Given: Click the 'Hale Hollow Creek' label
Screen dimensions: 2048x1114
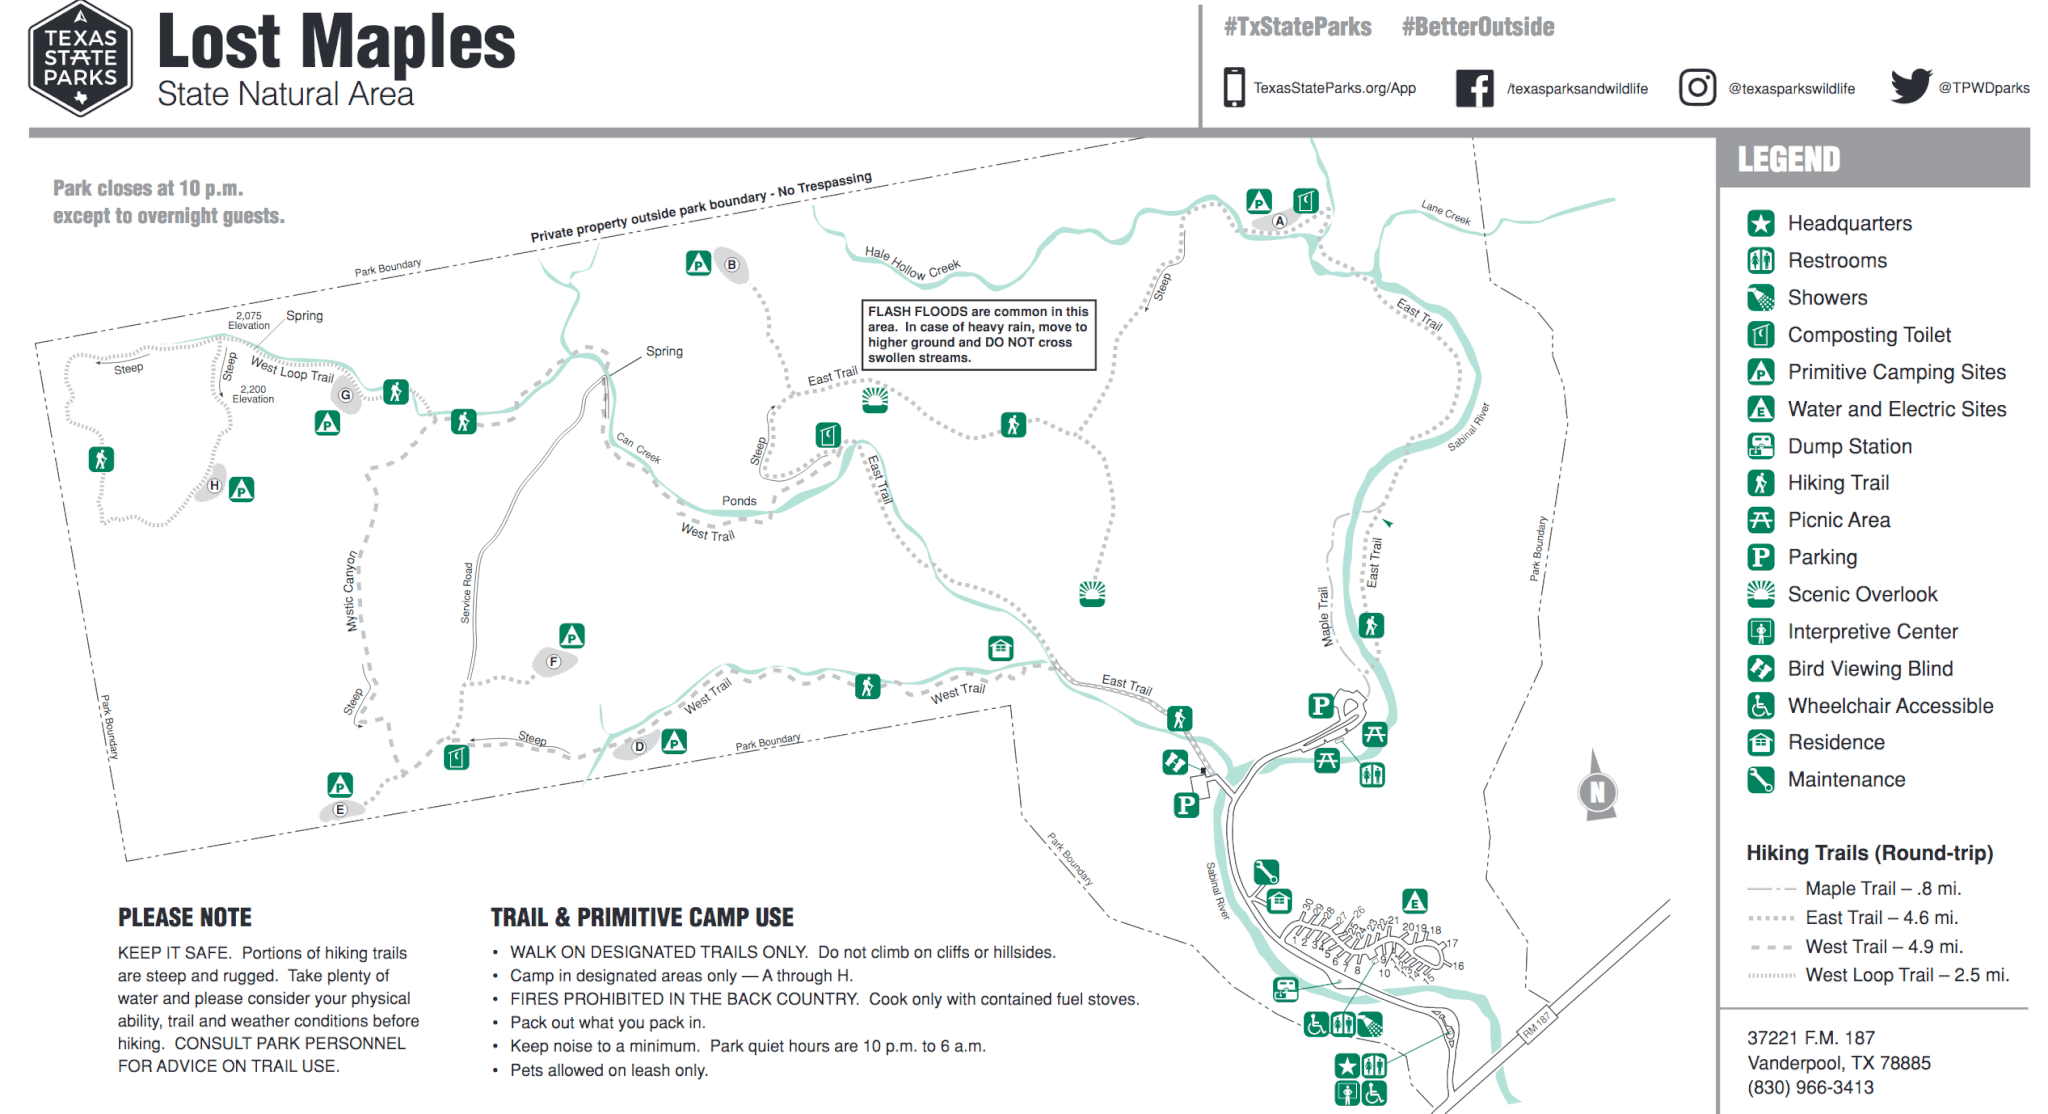Looking at the screenshot, I should click(912, 263).
